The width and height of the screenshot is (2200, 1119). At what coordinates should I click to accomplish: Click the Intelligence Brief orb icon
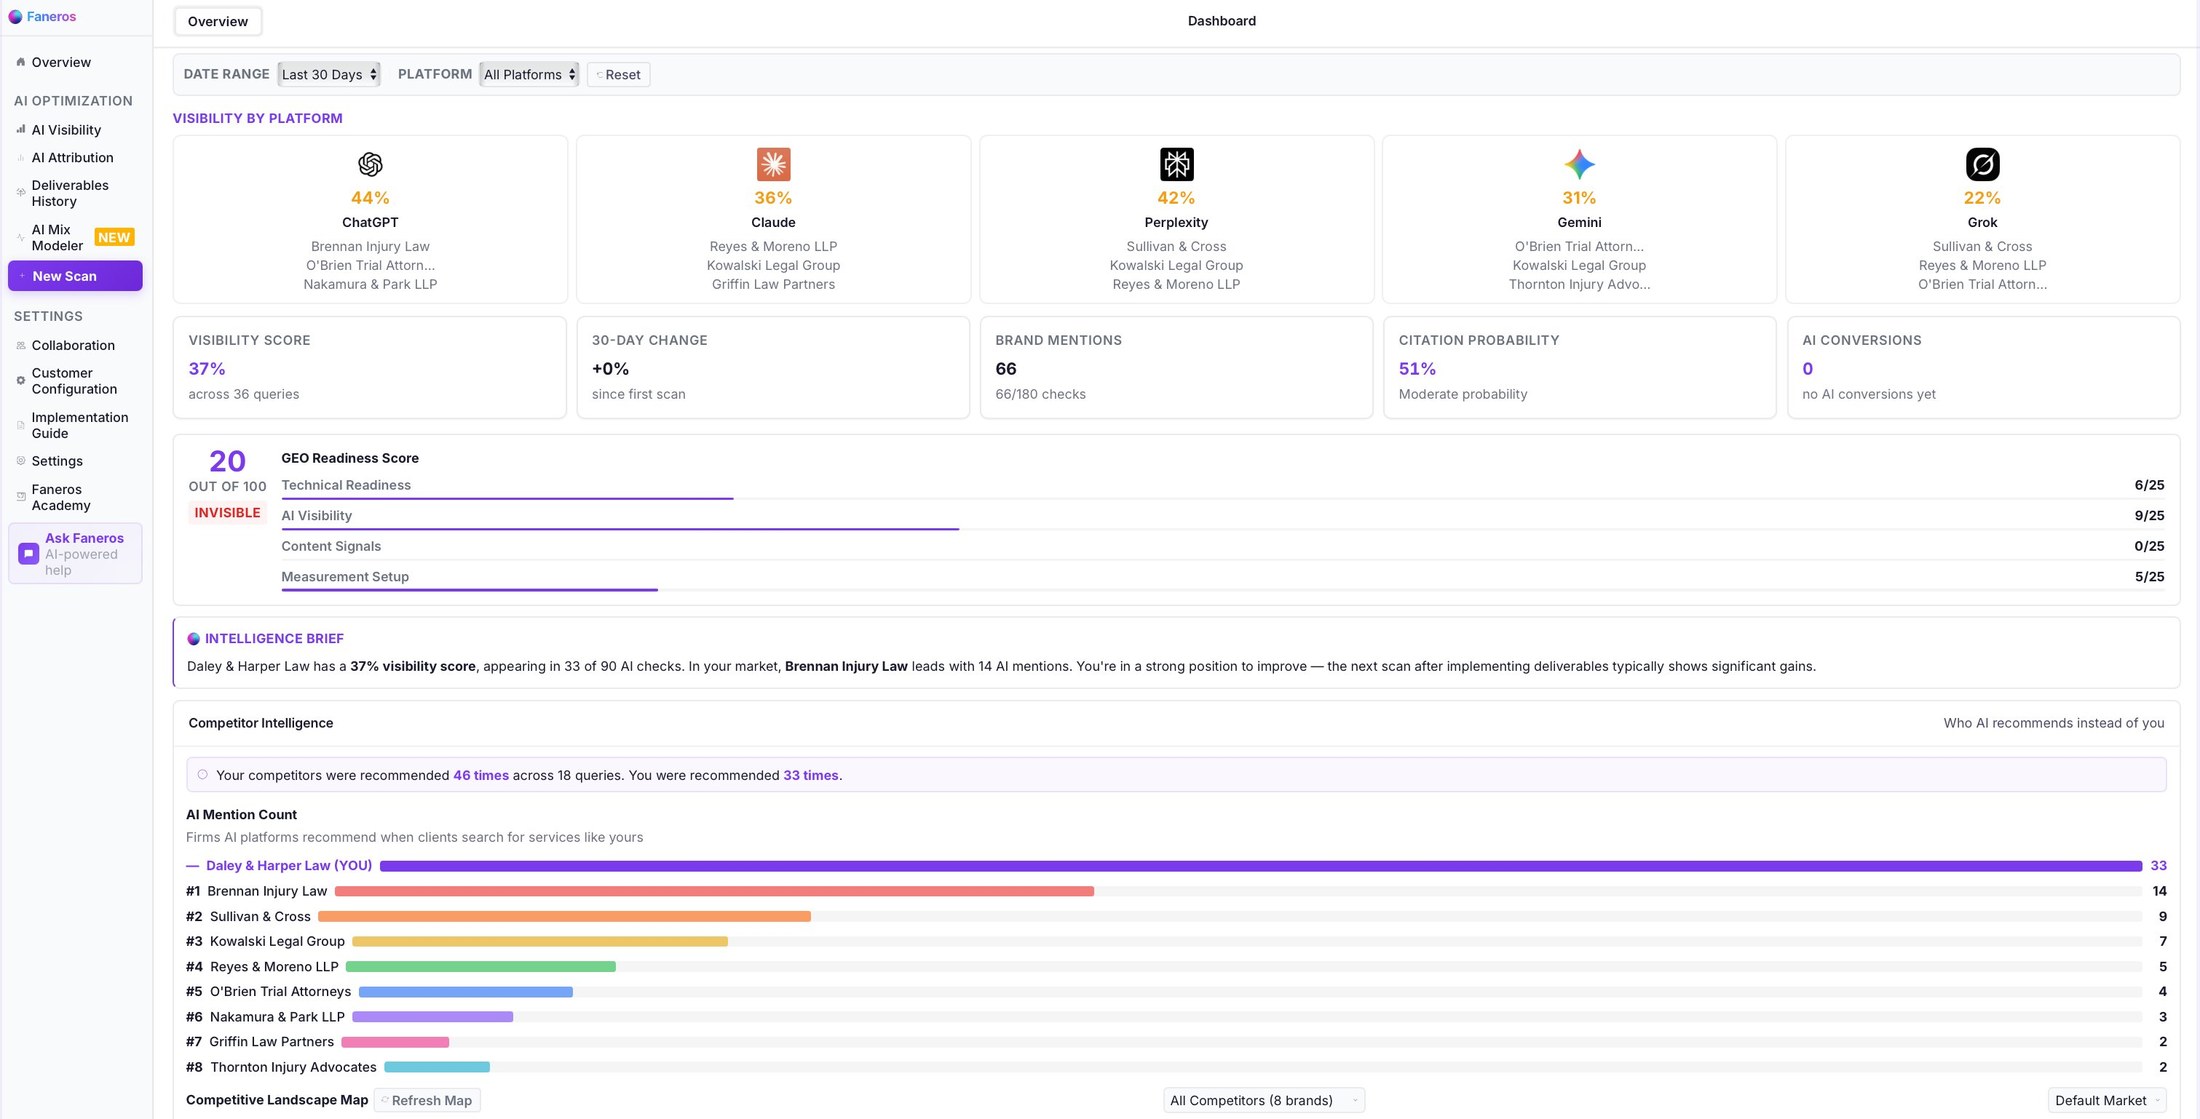[x=194, y=639]
